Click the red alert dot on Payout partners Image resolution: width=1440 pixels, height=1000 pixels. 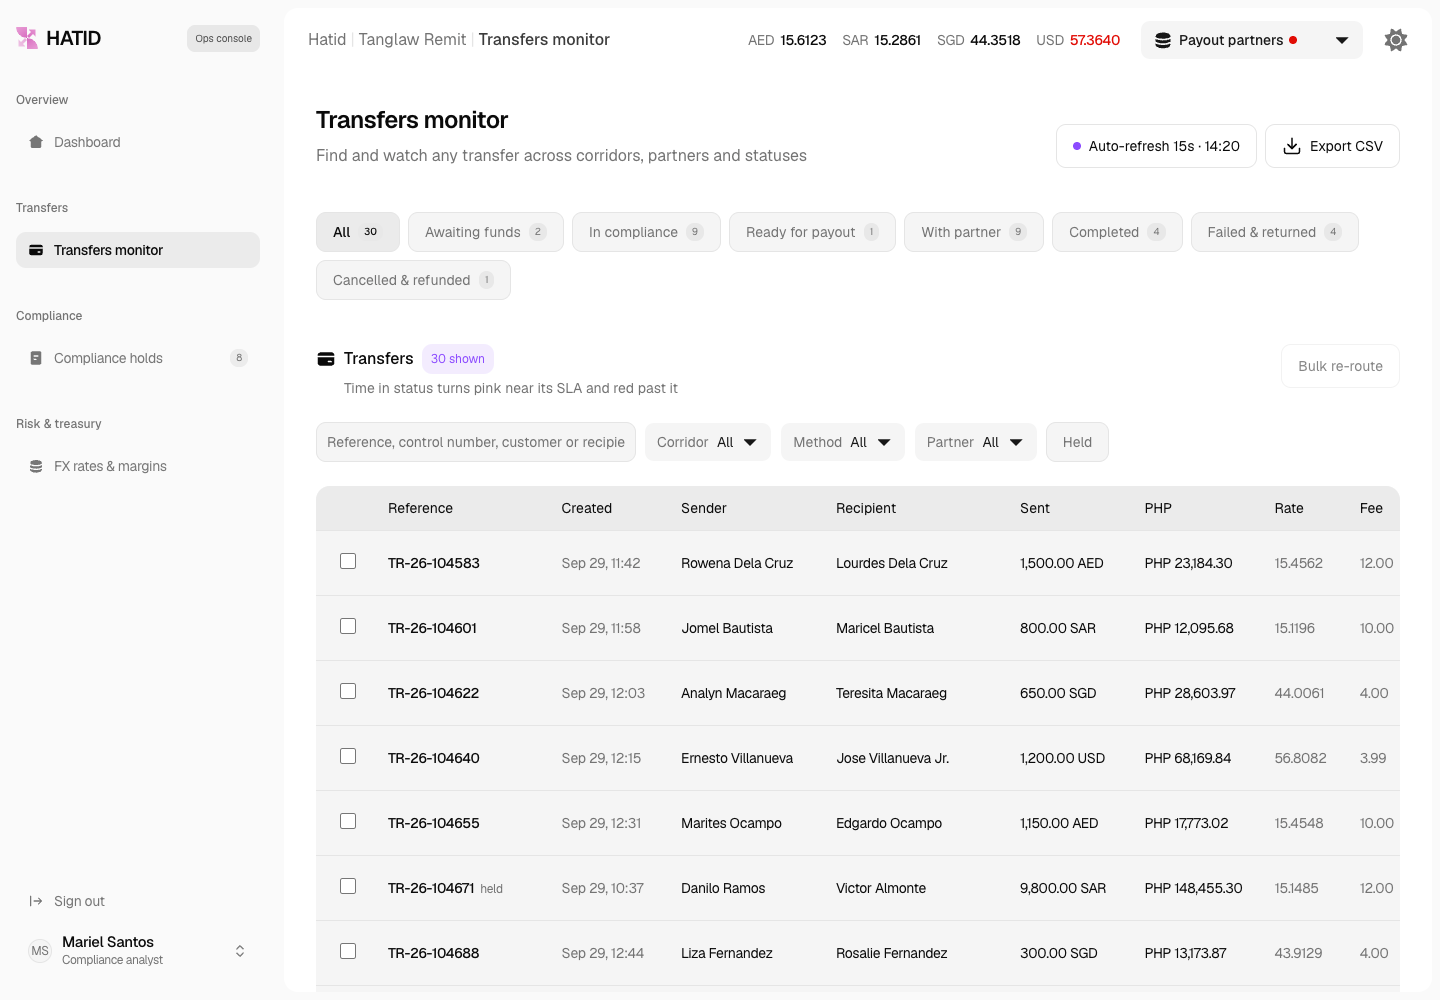pos(1293,40)
